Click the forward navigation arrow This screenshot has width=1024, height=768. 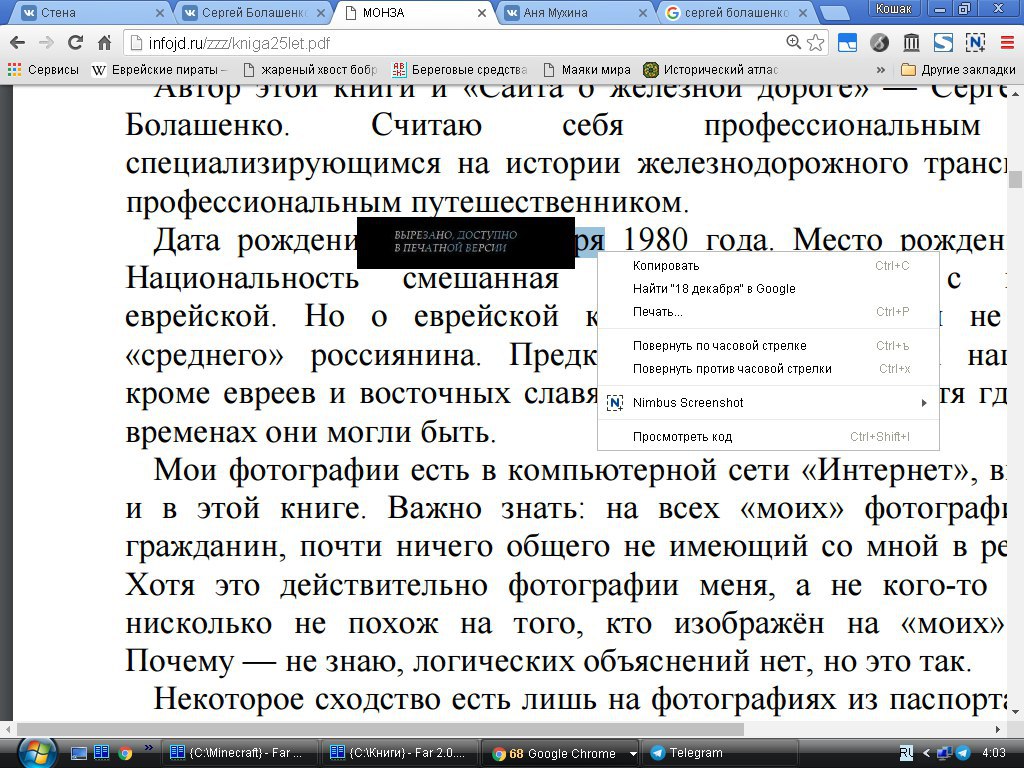46,43
